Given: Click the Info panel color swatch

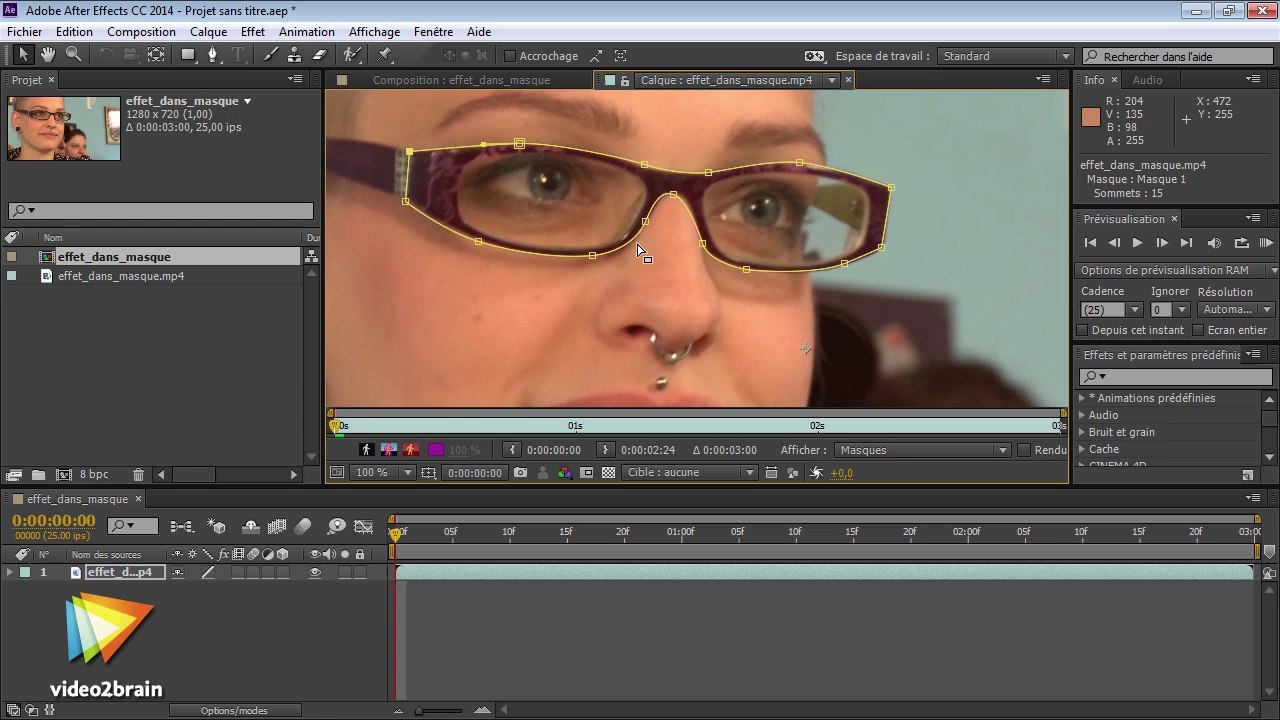Looking at the screenshot, I should [1091, 117].
